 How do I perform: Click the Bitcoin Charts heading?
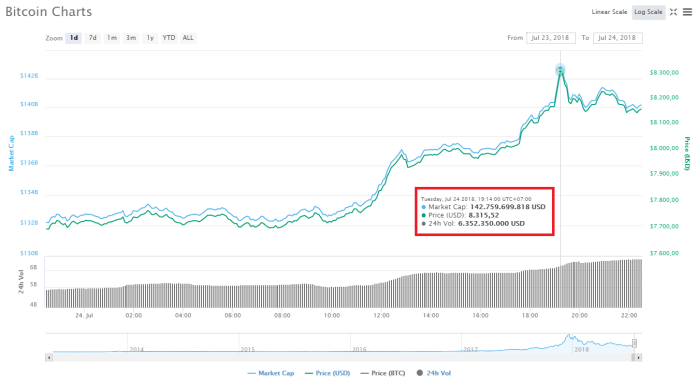click(49, 12)
